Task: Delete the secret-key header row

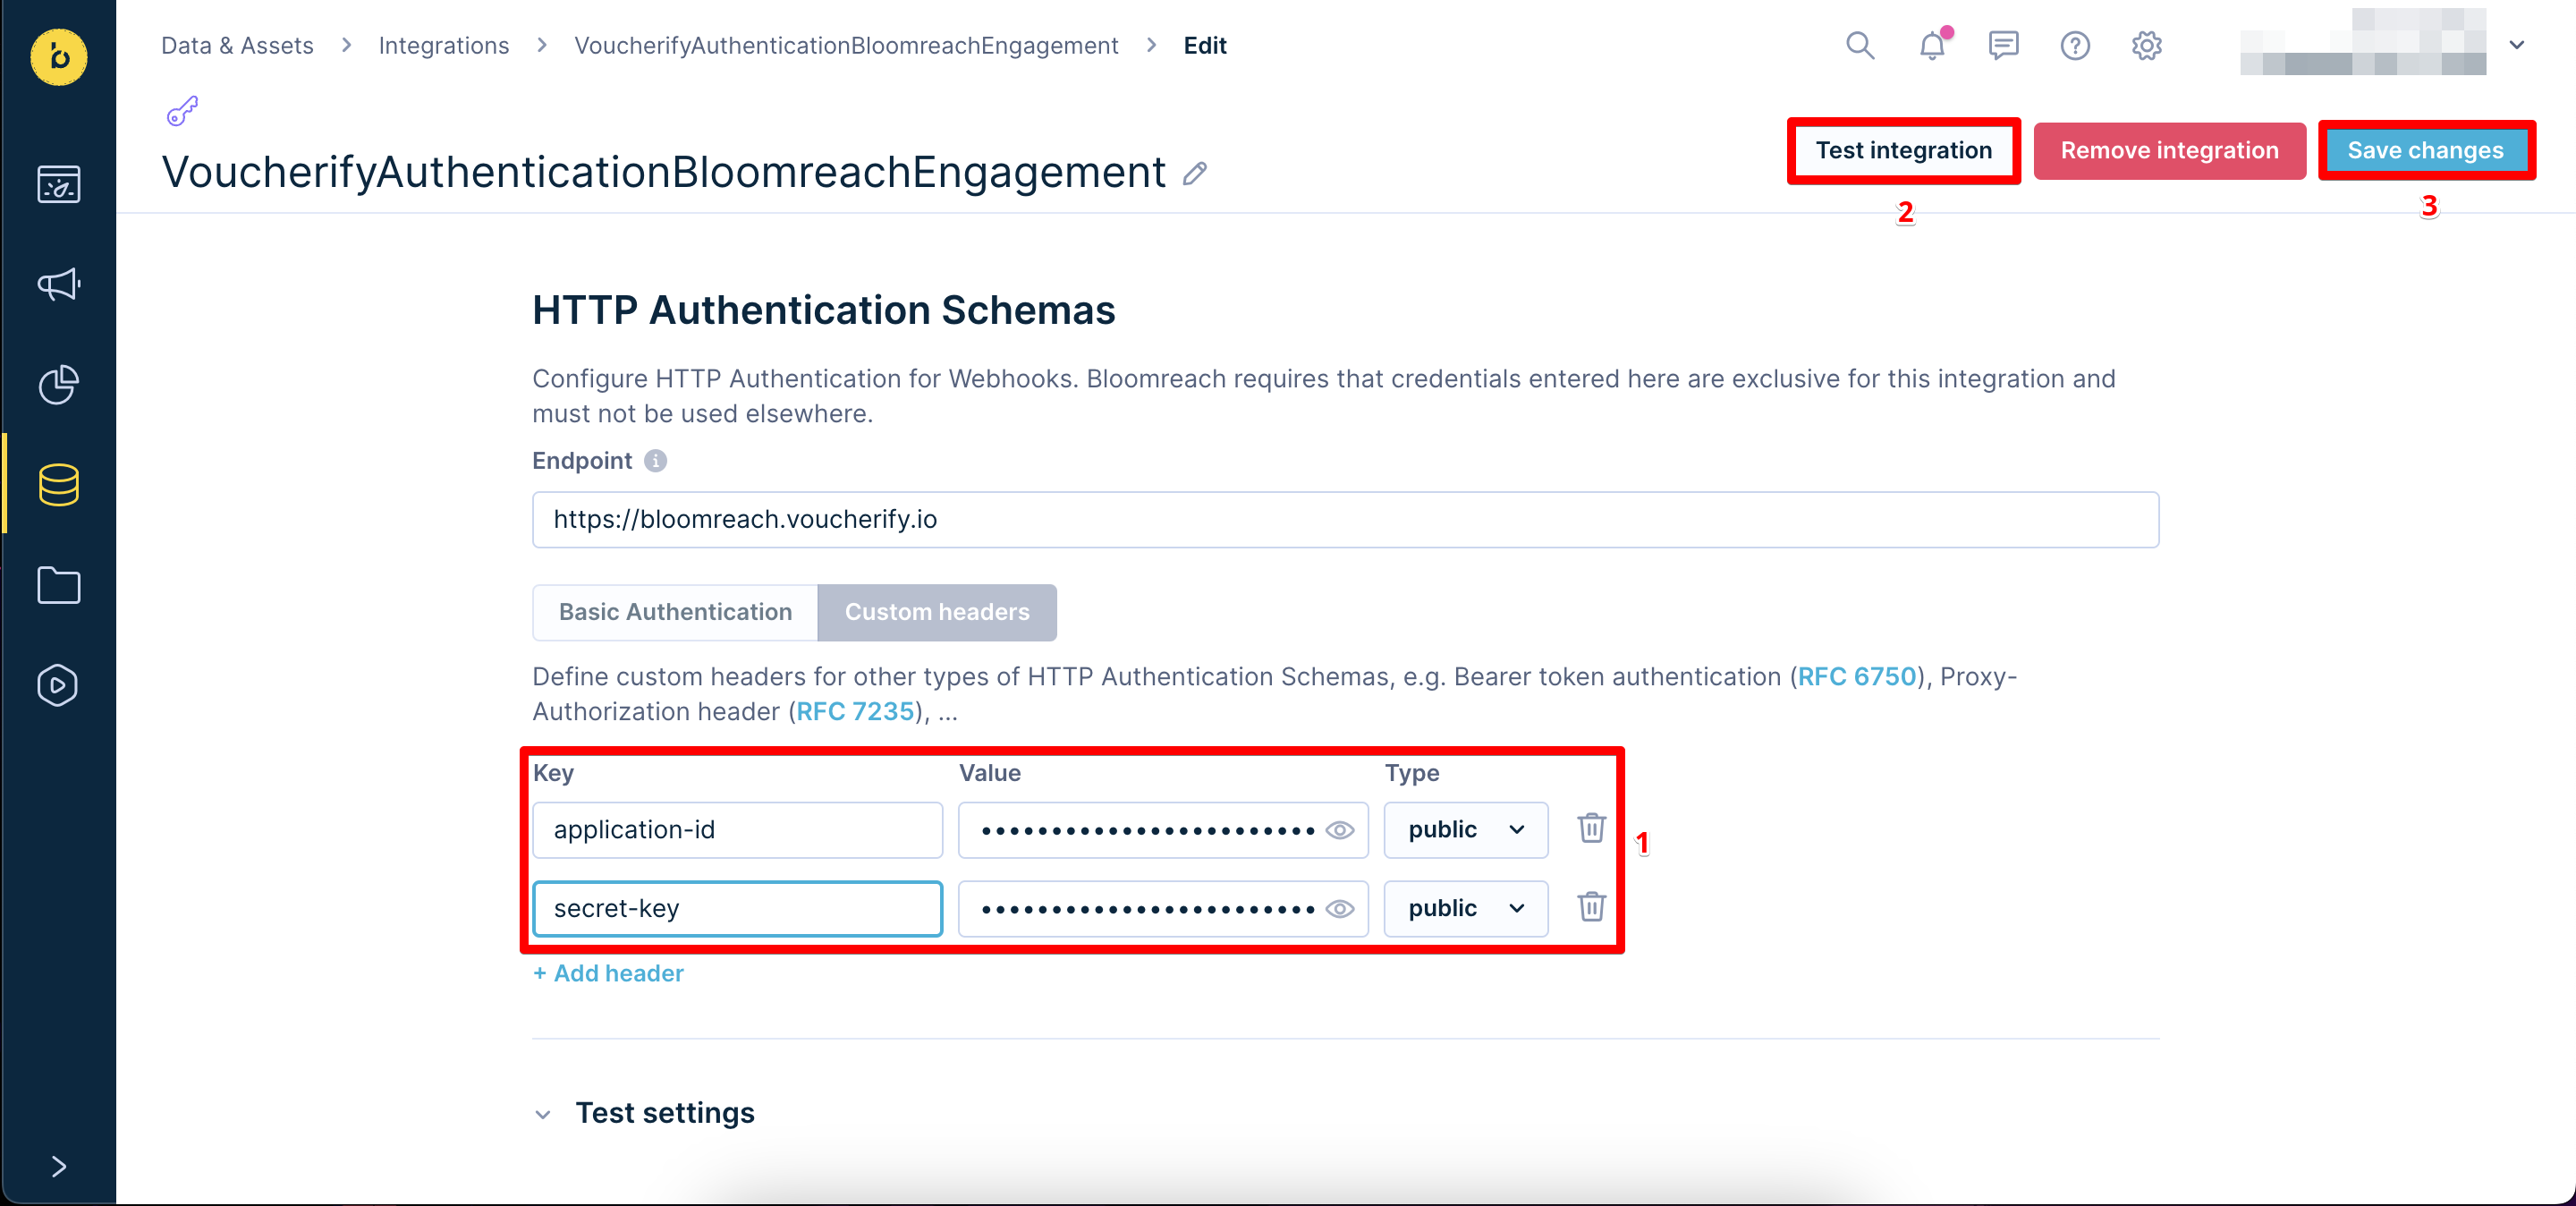Action: 1591,907
